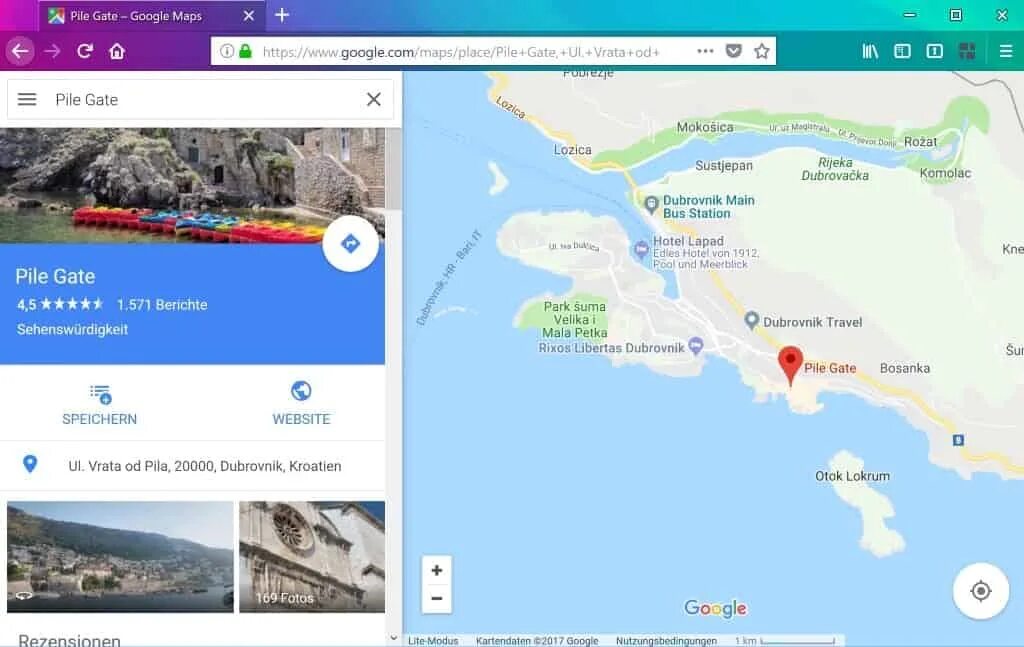The image size is (1024, 647).
Task: Open the Nutzungsbedingungen link
Action: pos(666,641)
